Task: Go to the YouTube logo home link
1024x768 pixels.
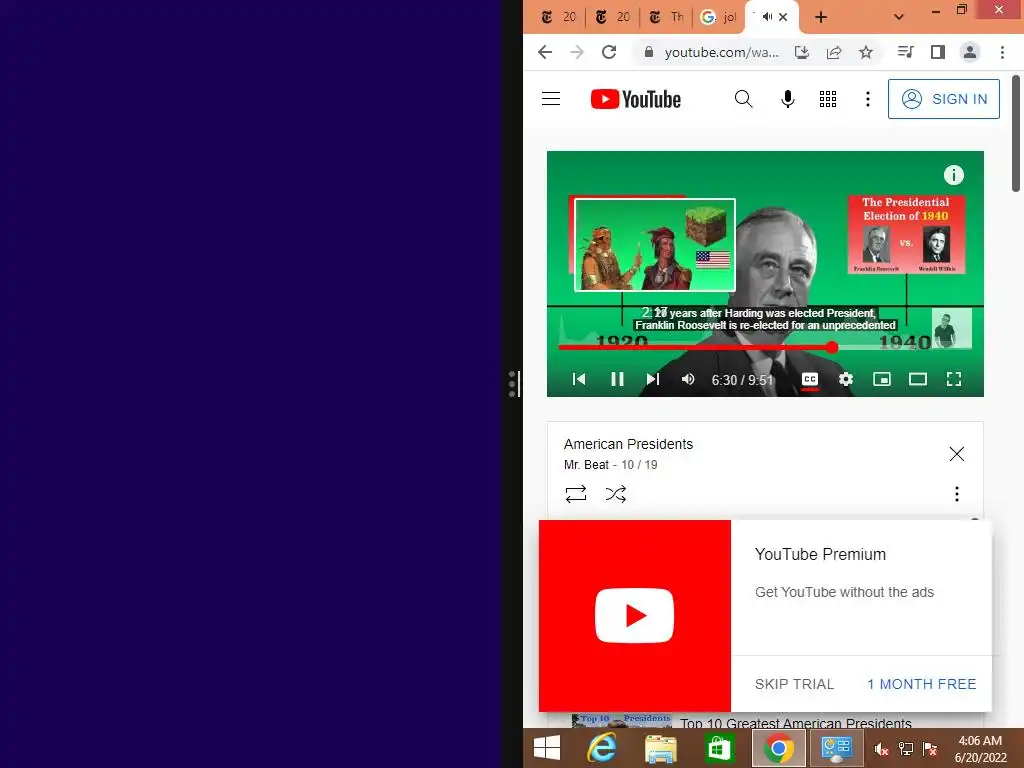Action: pos(635,99)
